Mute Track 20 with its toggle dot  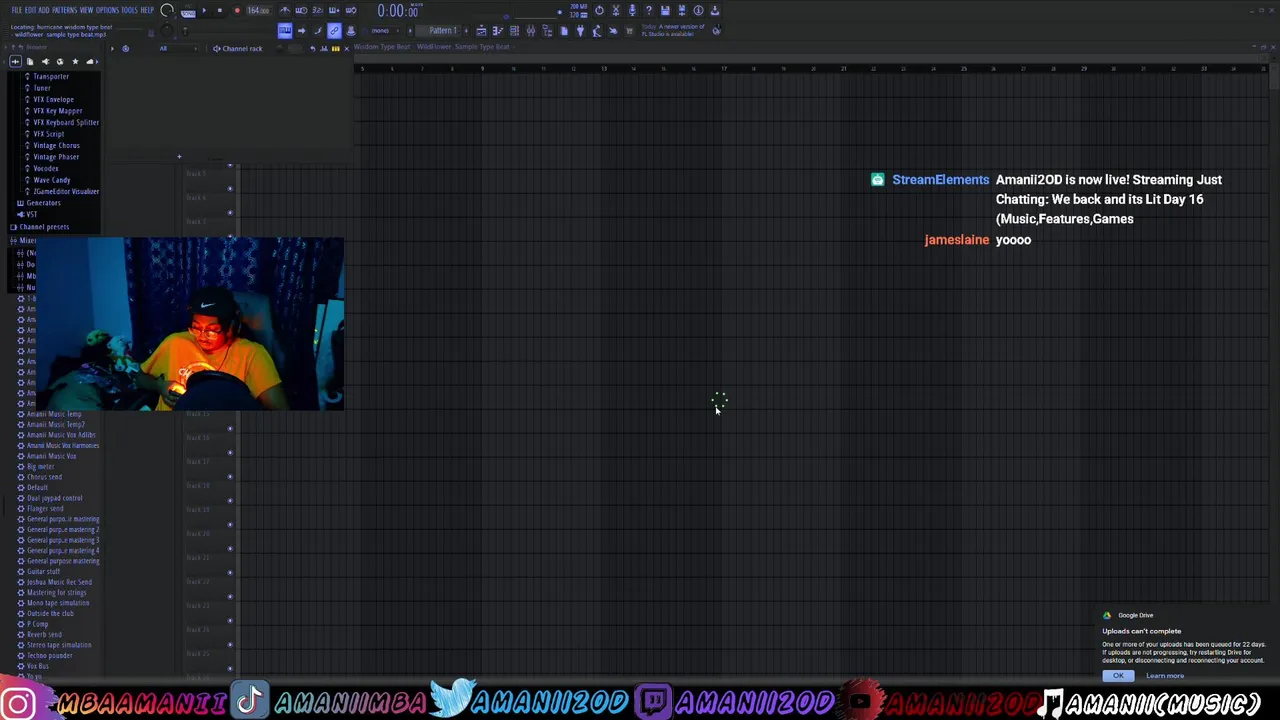tap(230, 549)
